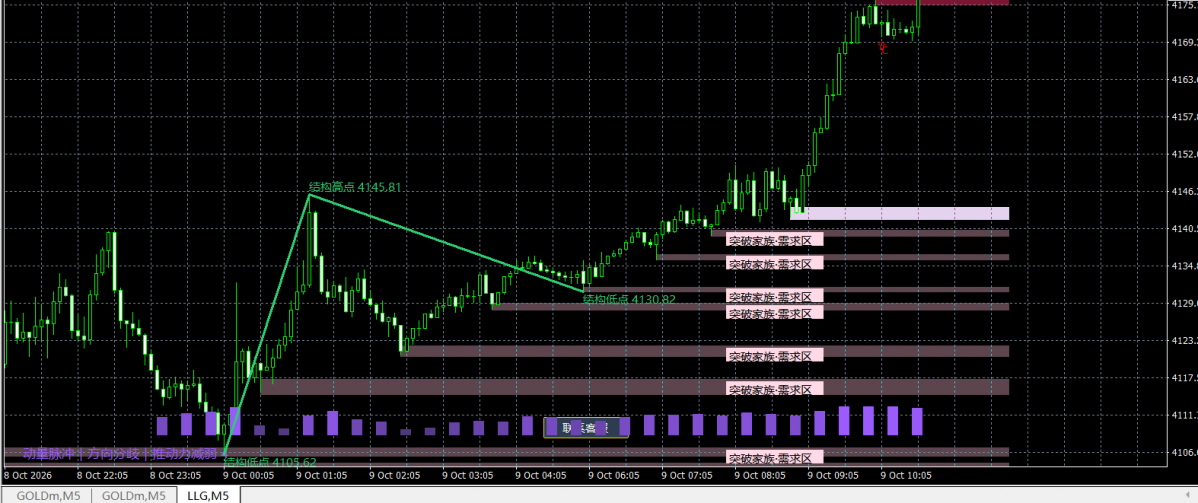Select the 突破家族-需求区 label beside the 4123 level
Image resolution: width=1198 pixels, height=503 pixels.
[x=775, y=355]
